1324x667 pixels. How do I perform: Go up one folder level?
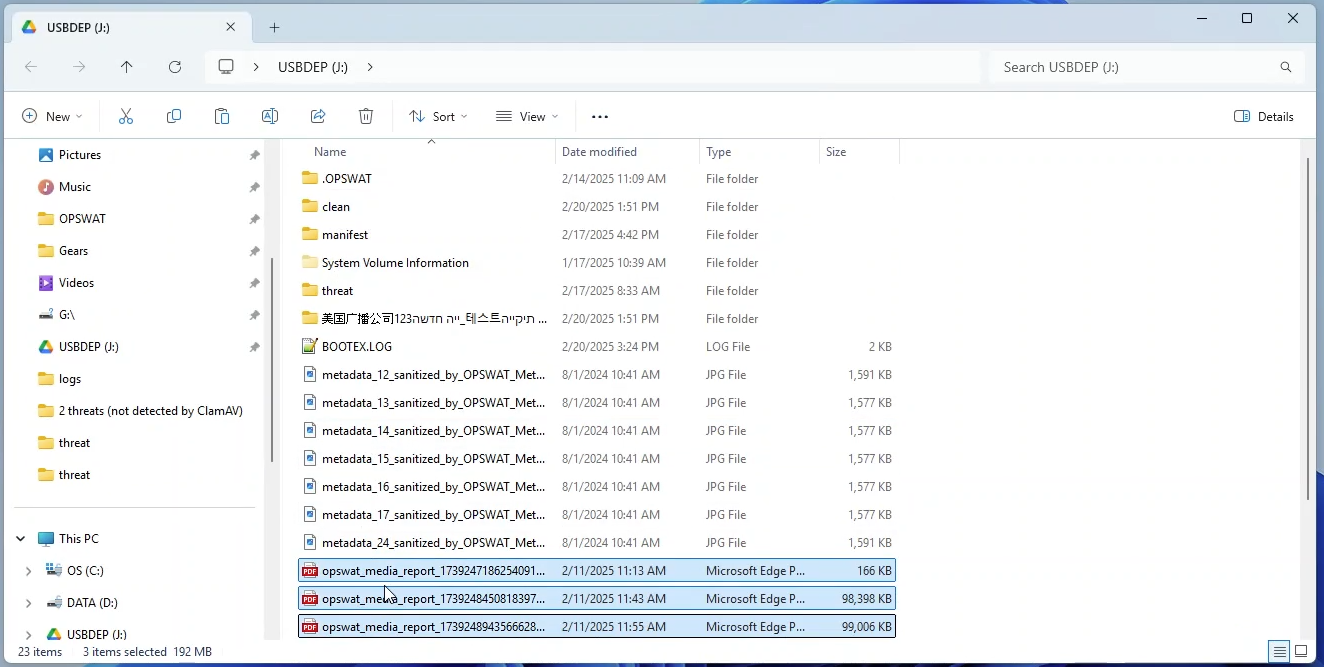pos(126,67)
